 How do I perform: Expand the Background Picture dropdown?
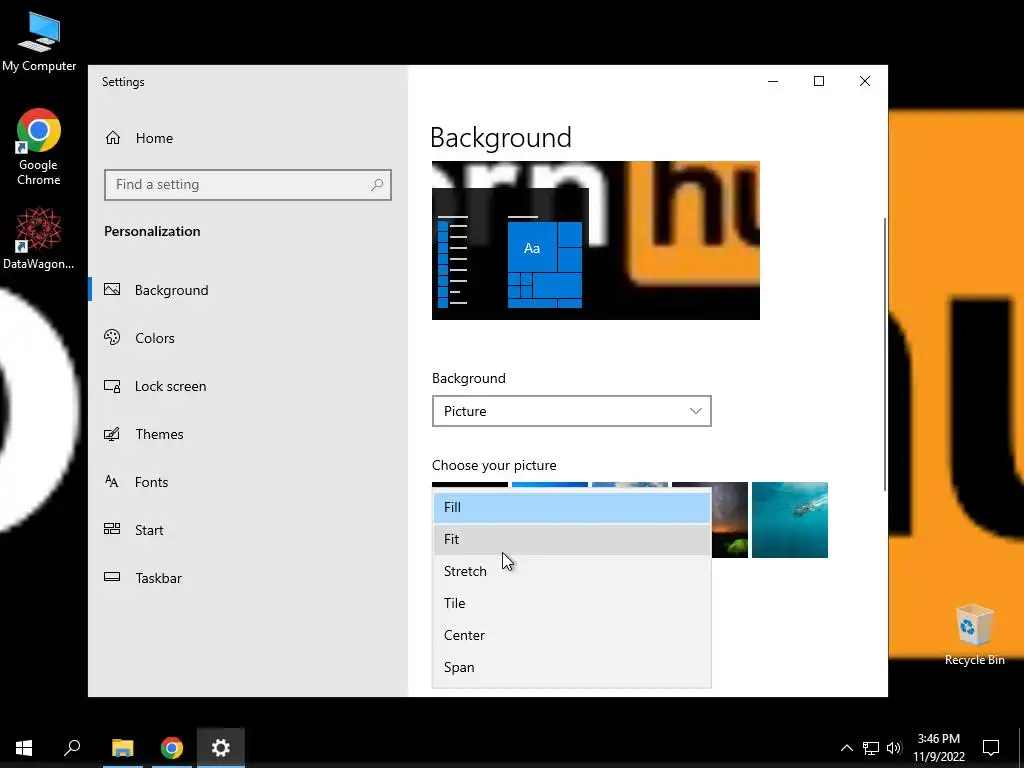tap(571, 411)
